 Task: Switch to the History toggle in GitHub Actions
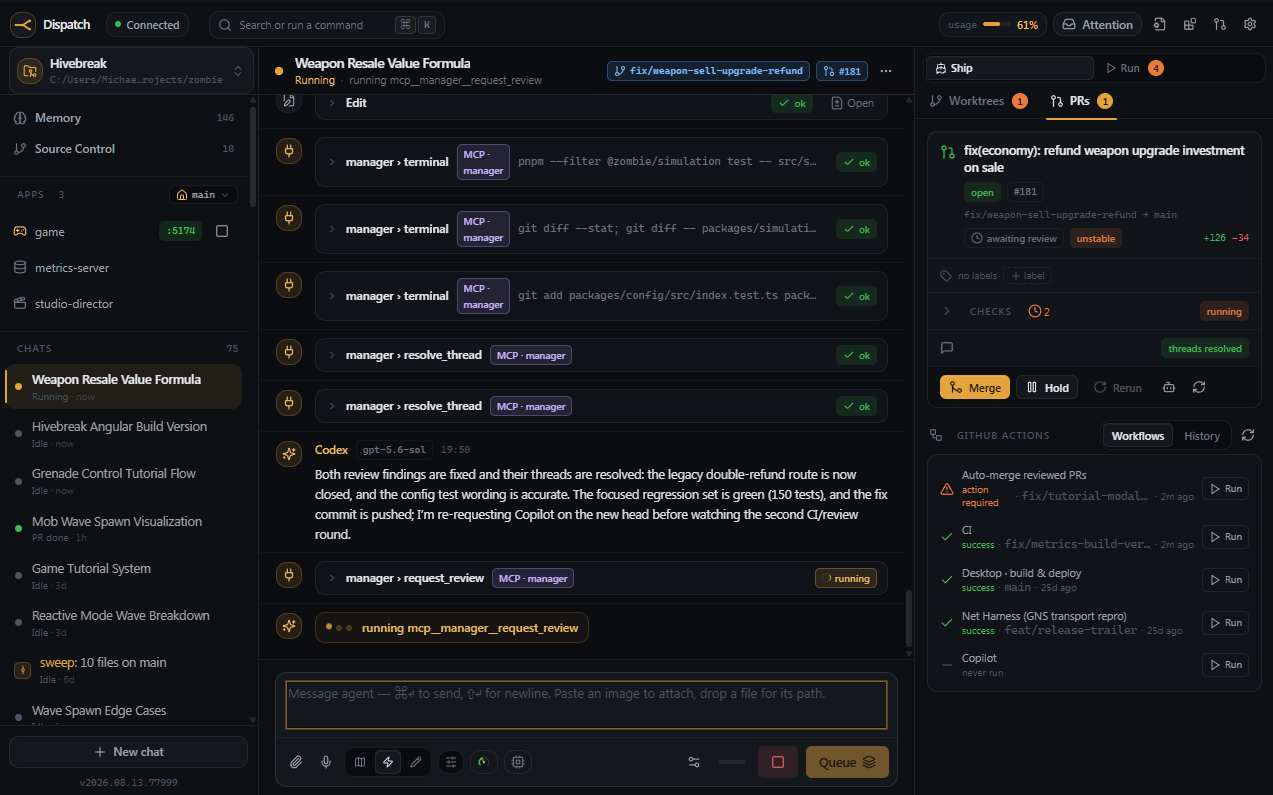coord(1202,436)
